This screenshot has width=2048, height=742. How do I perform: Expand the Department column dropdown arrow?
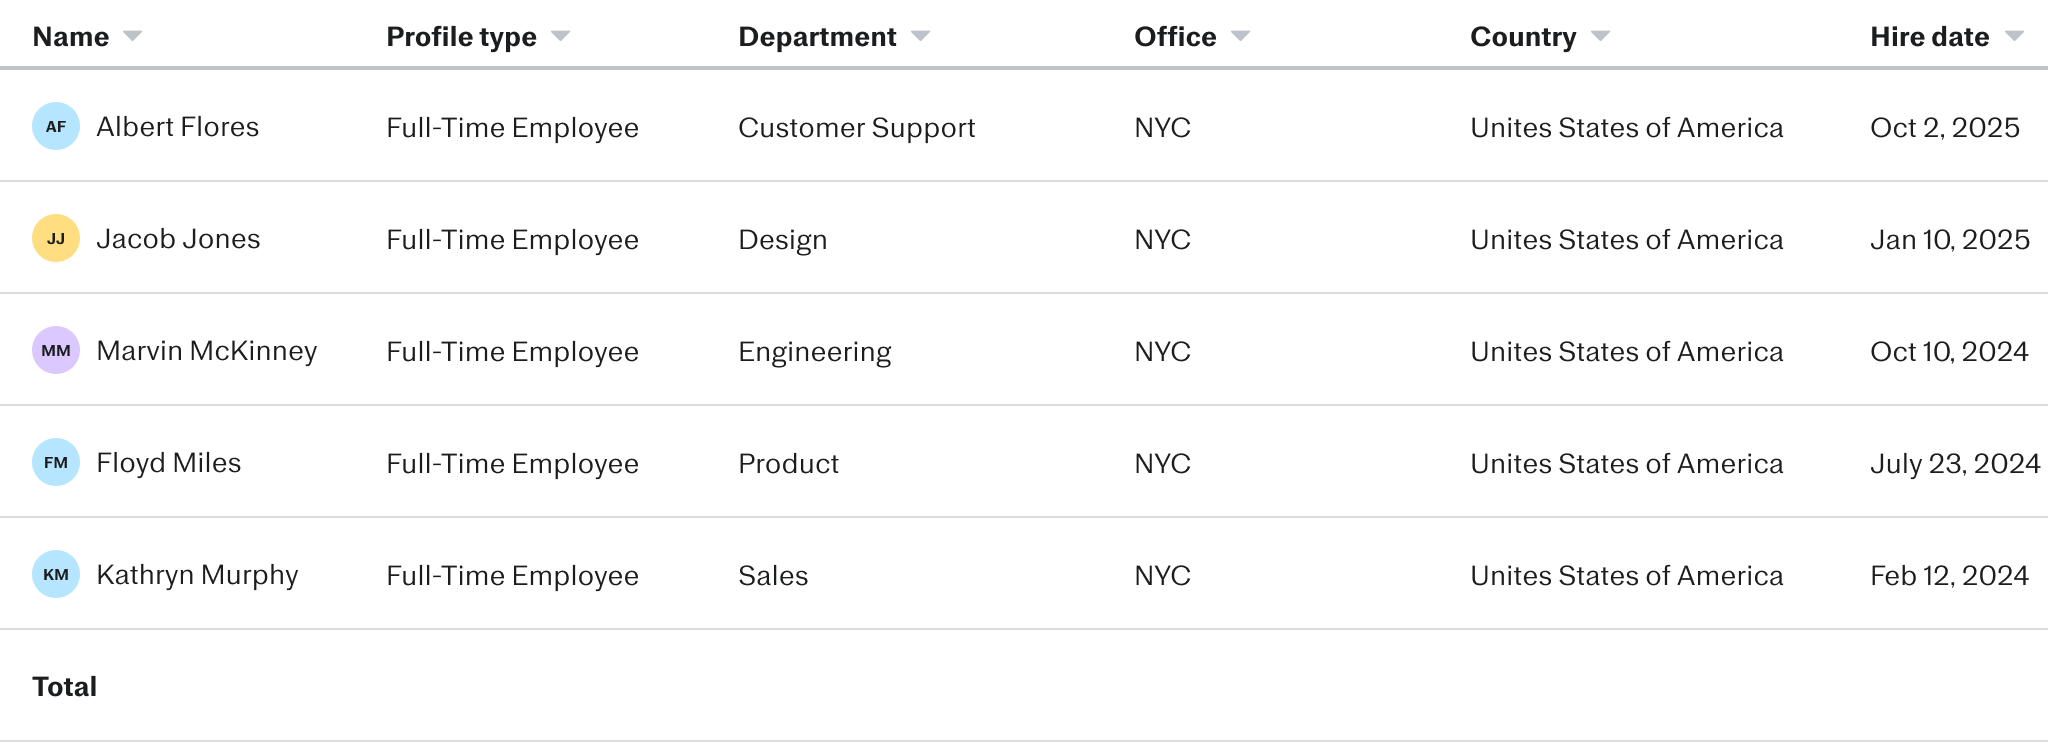click(920, 37)
